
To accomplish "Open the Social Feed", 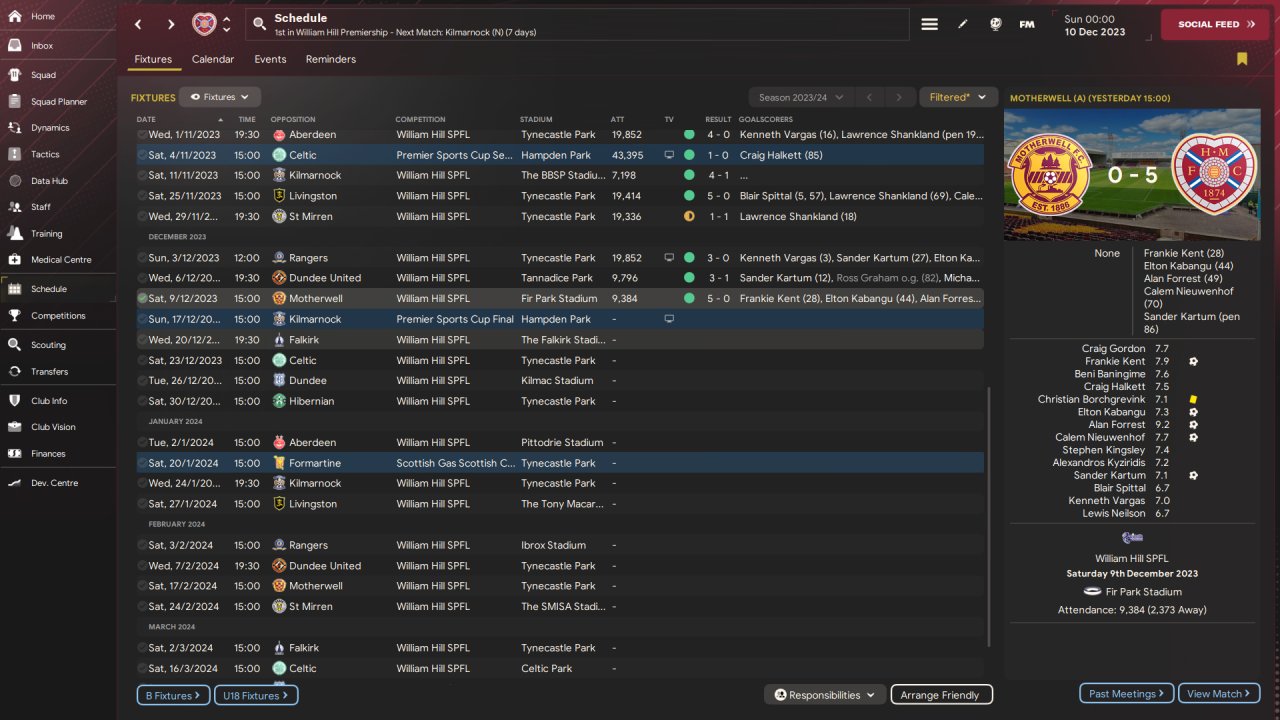I will [x=1215, y=24].
